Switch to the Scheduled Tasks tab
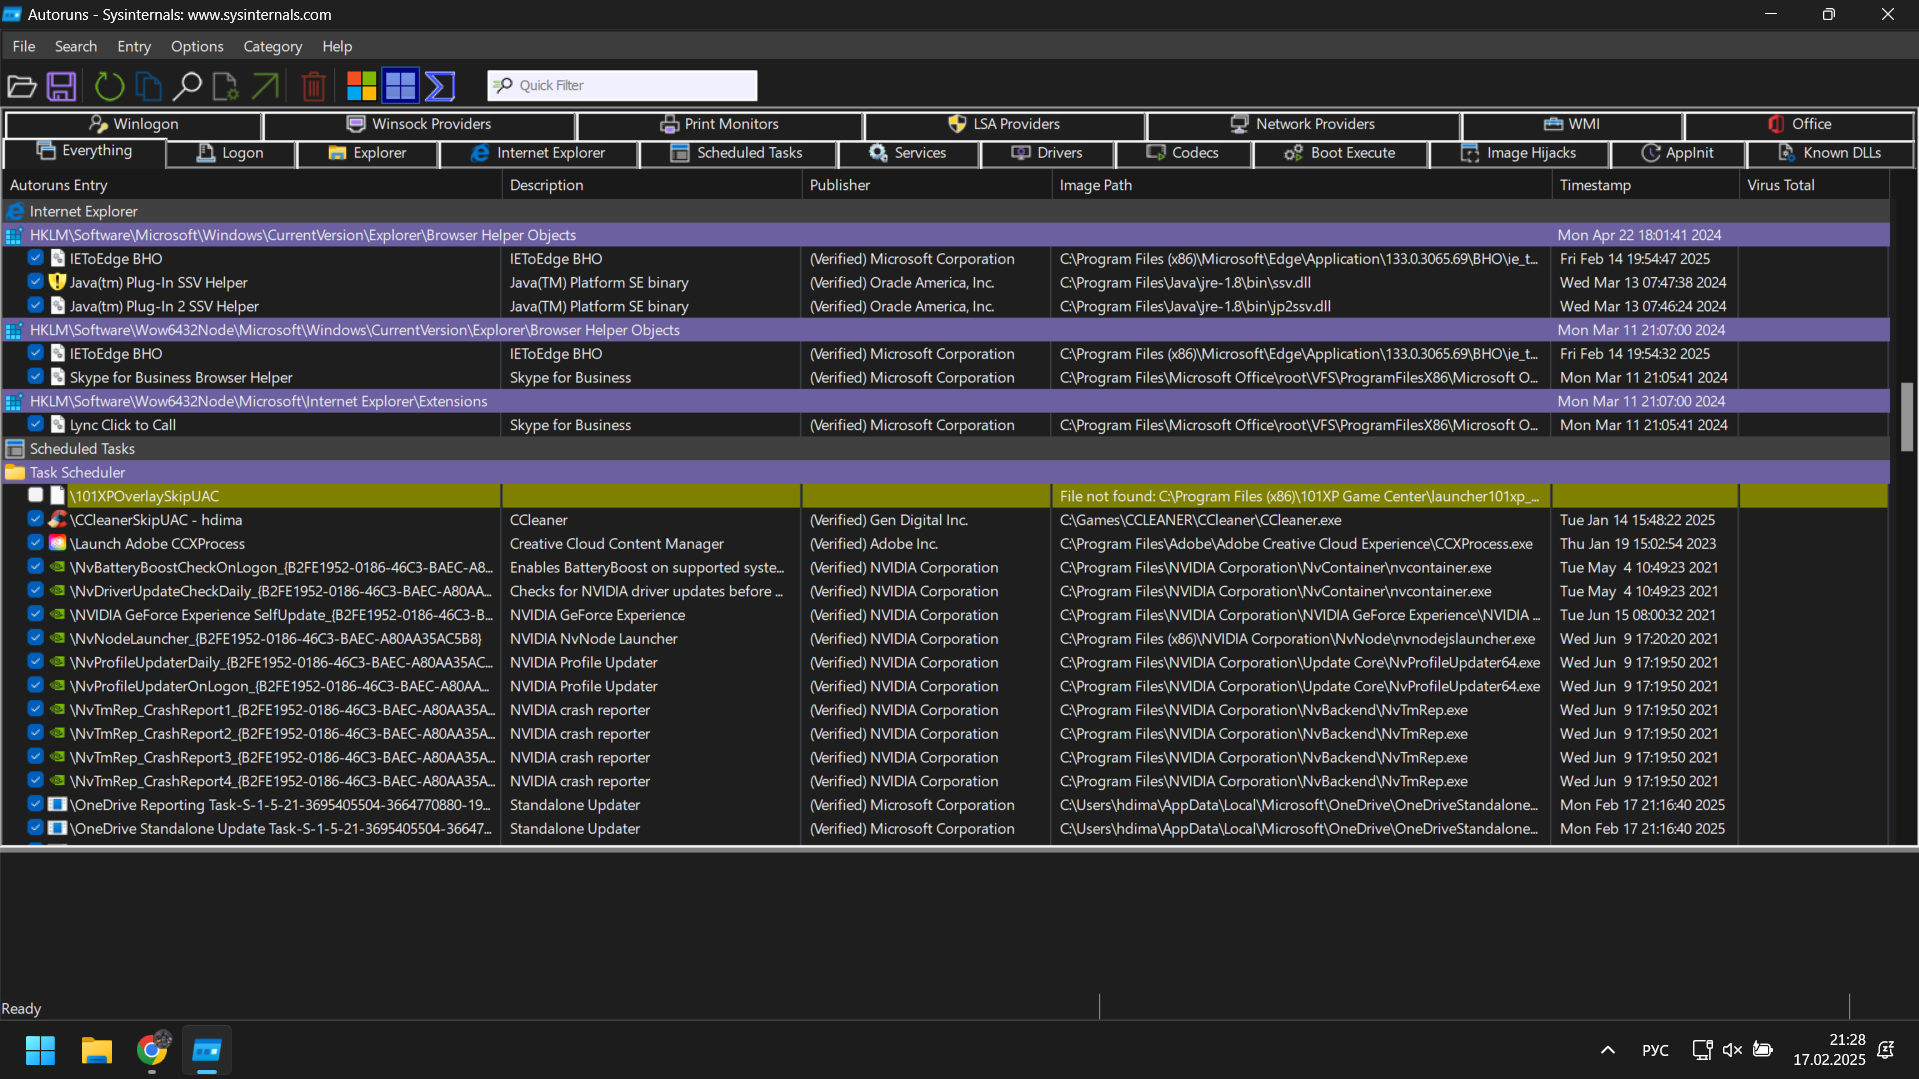 tap(738, 153)
